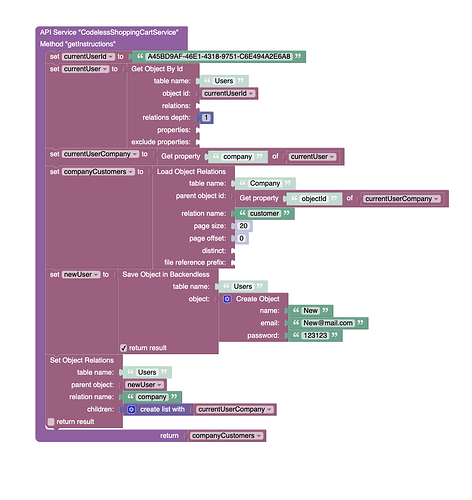Click the parent object id label

(x=201, y=196)
